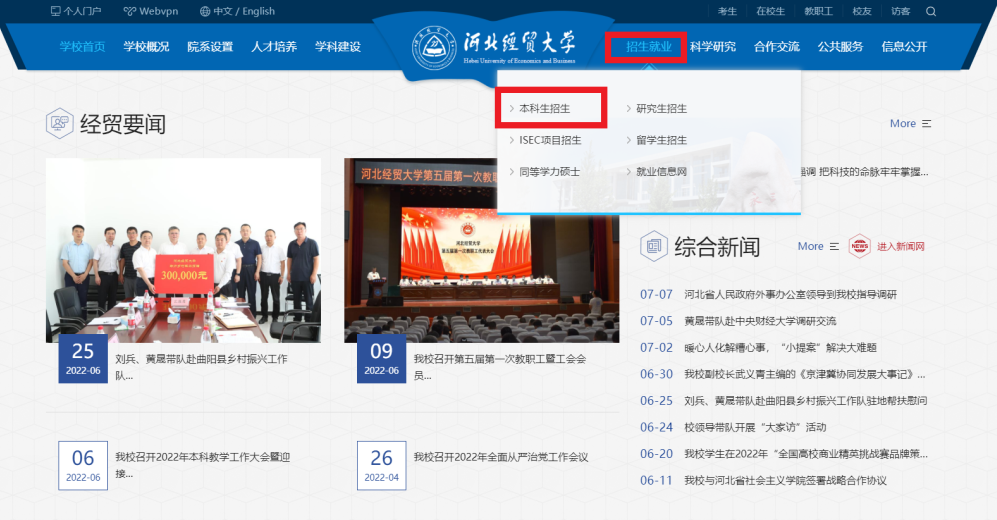Screen dimensions: 997x520
Task: Open article 我校召开2022年全面从严治党工作会议
Action: coord(501,457)
